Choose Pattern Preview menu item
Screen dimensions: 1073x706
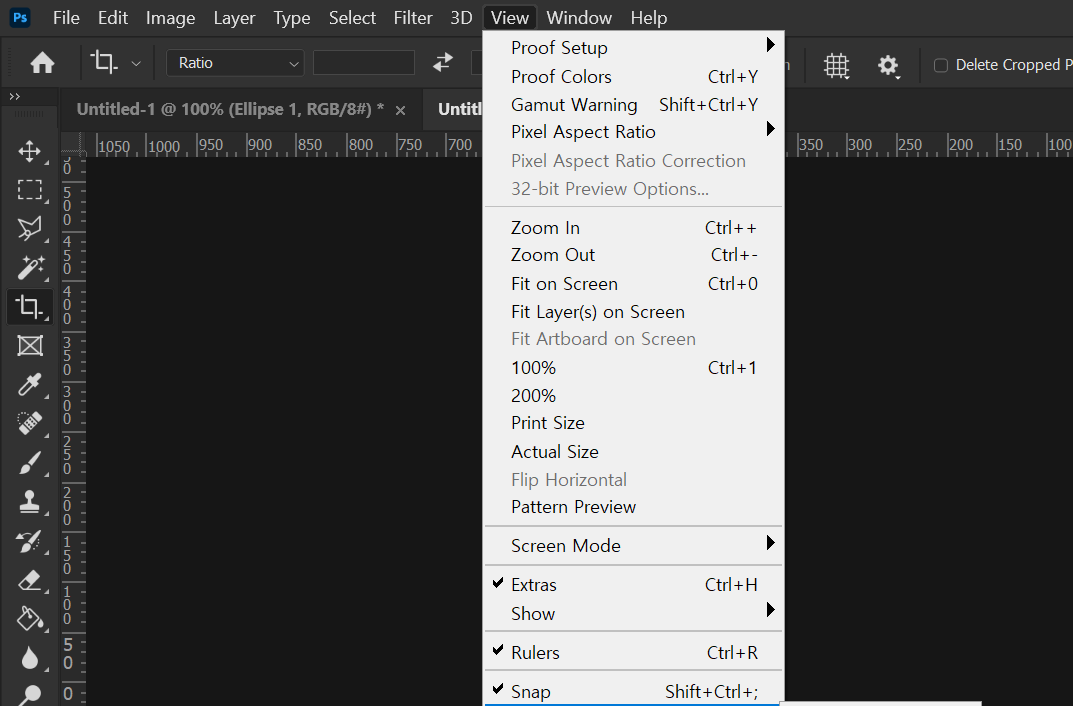[634, 507]
